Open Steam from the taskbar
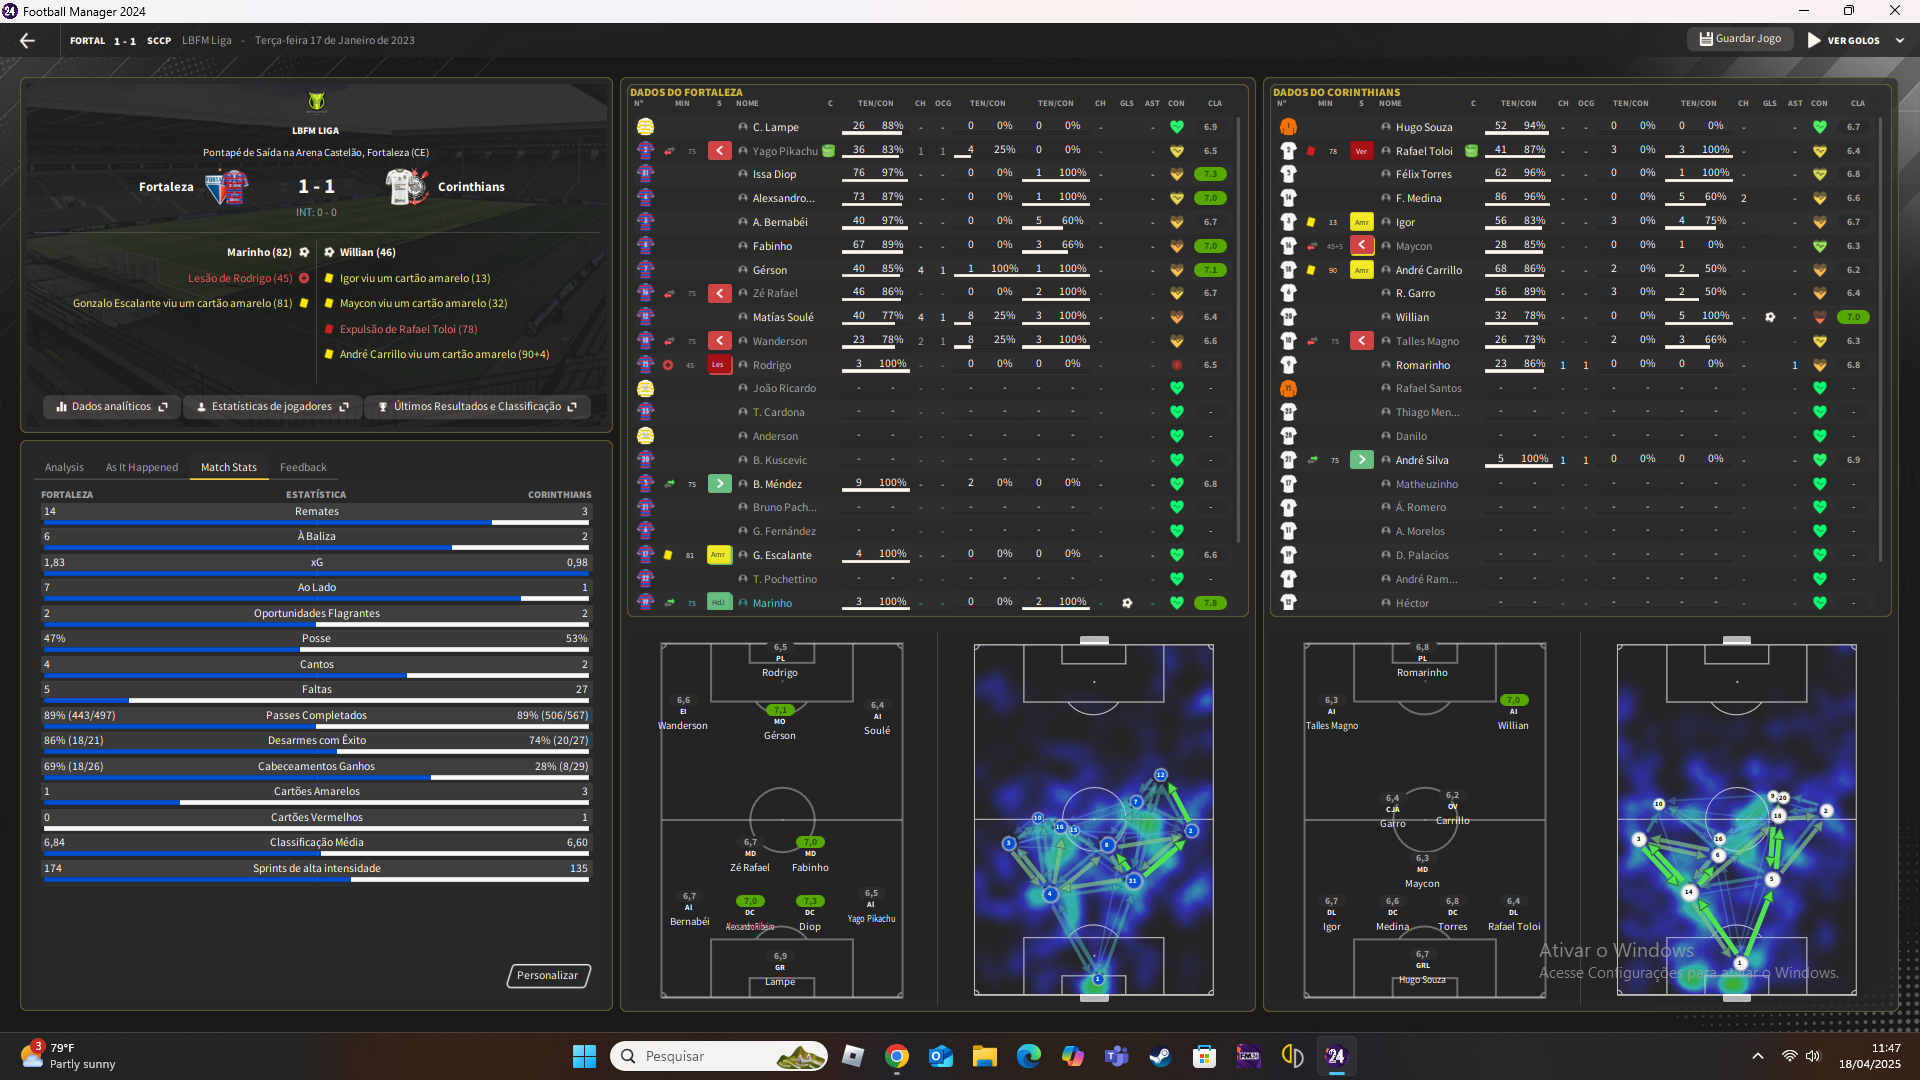 click(1160, 1056)
